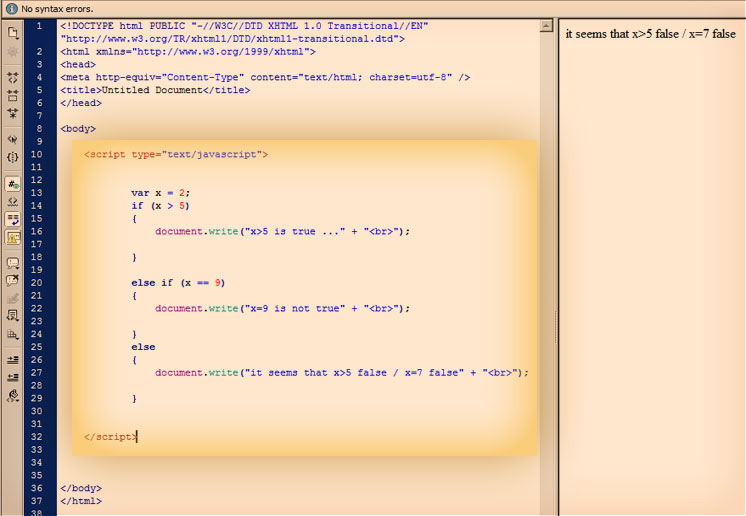746x516 pixels.
Task: Click the splitter handle between code and preview
Action: tap(556, 327)
